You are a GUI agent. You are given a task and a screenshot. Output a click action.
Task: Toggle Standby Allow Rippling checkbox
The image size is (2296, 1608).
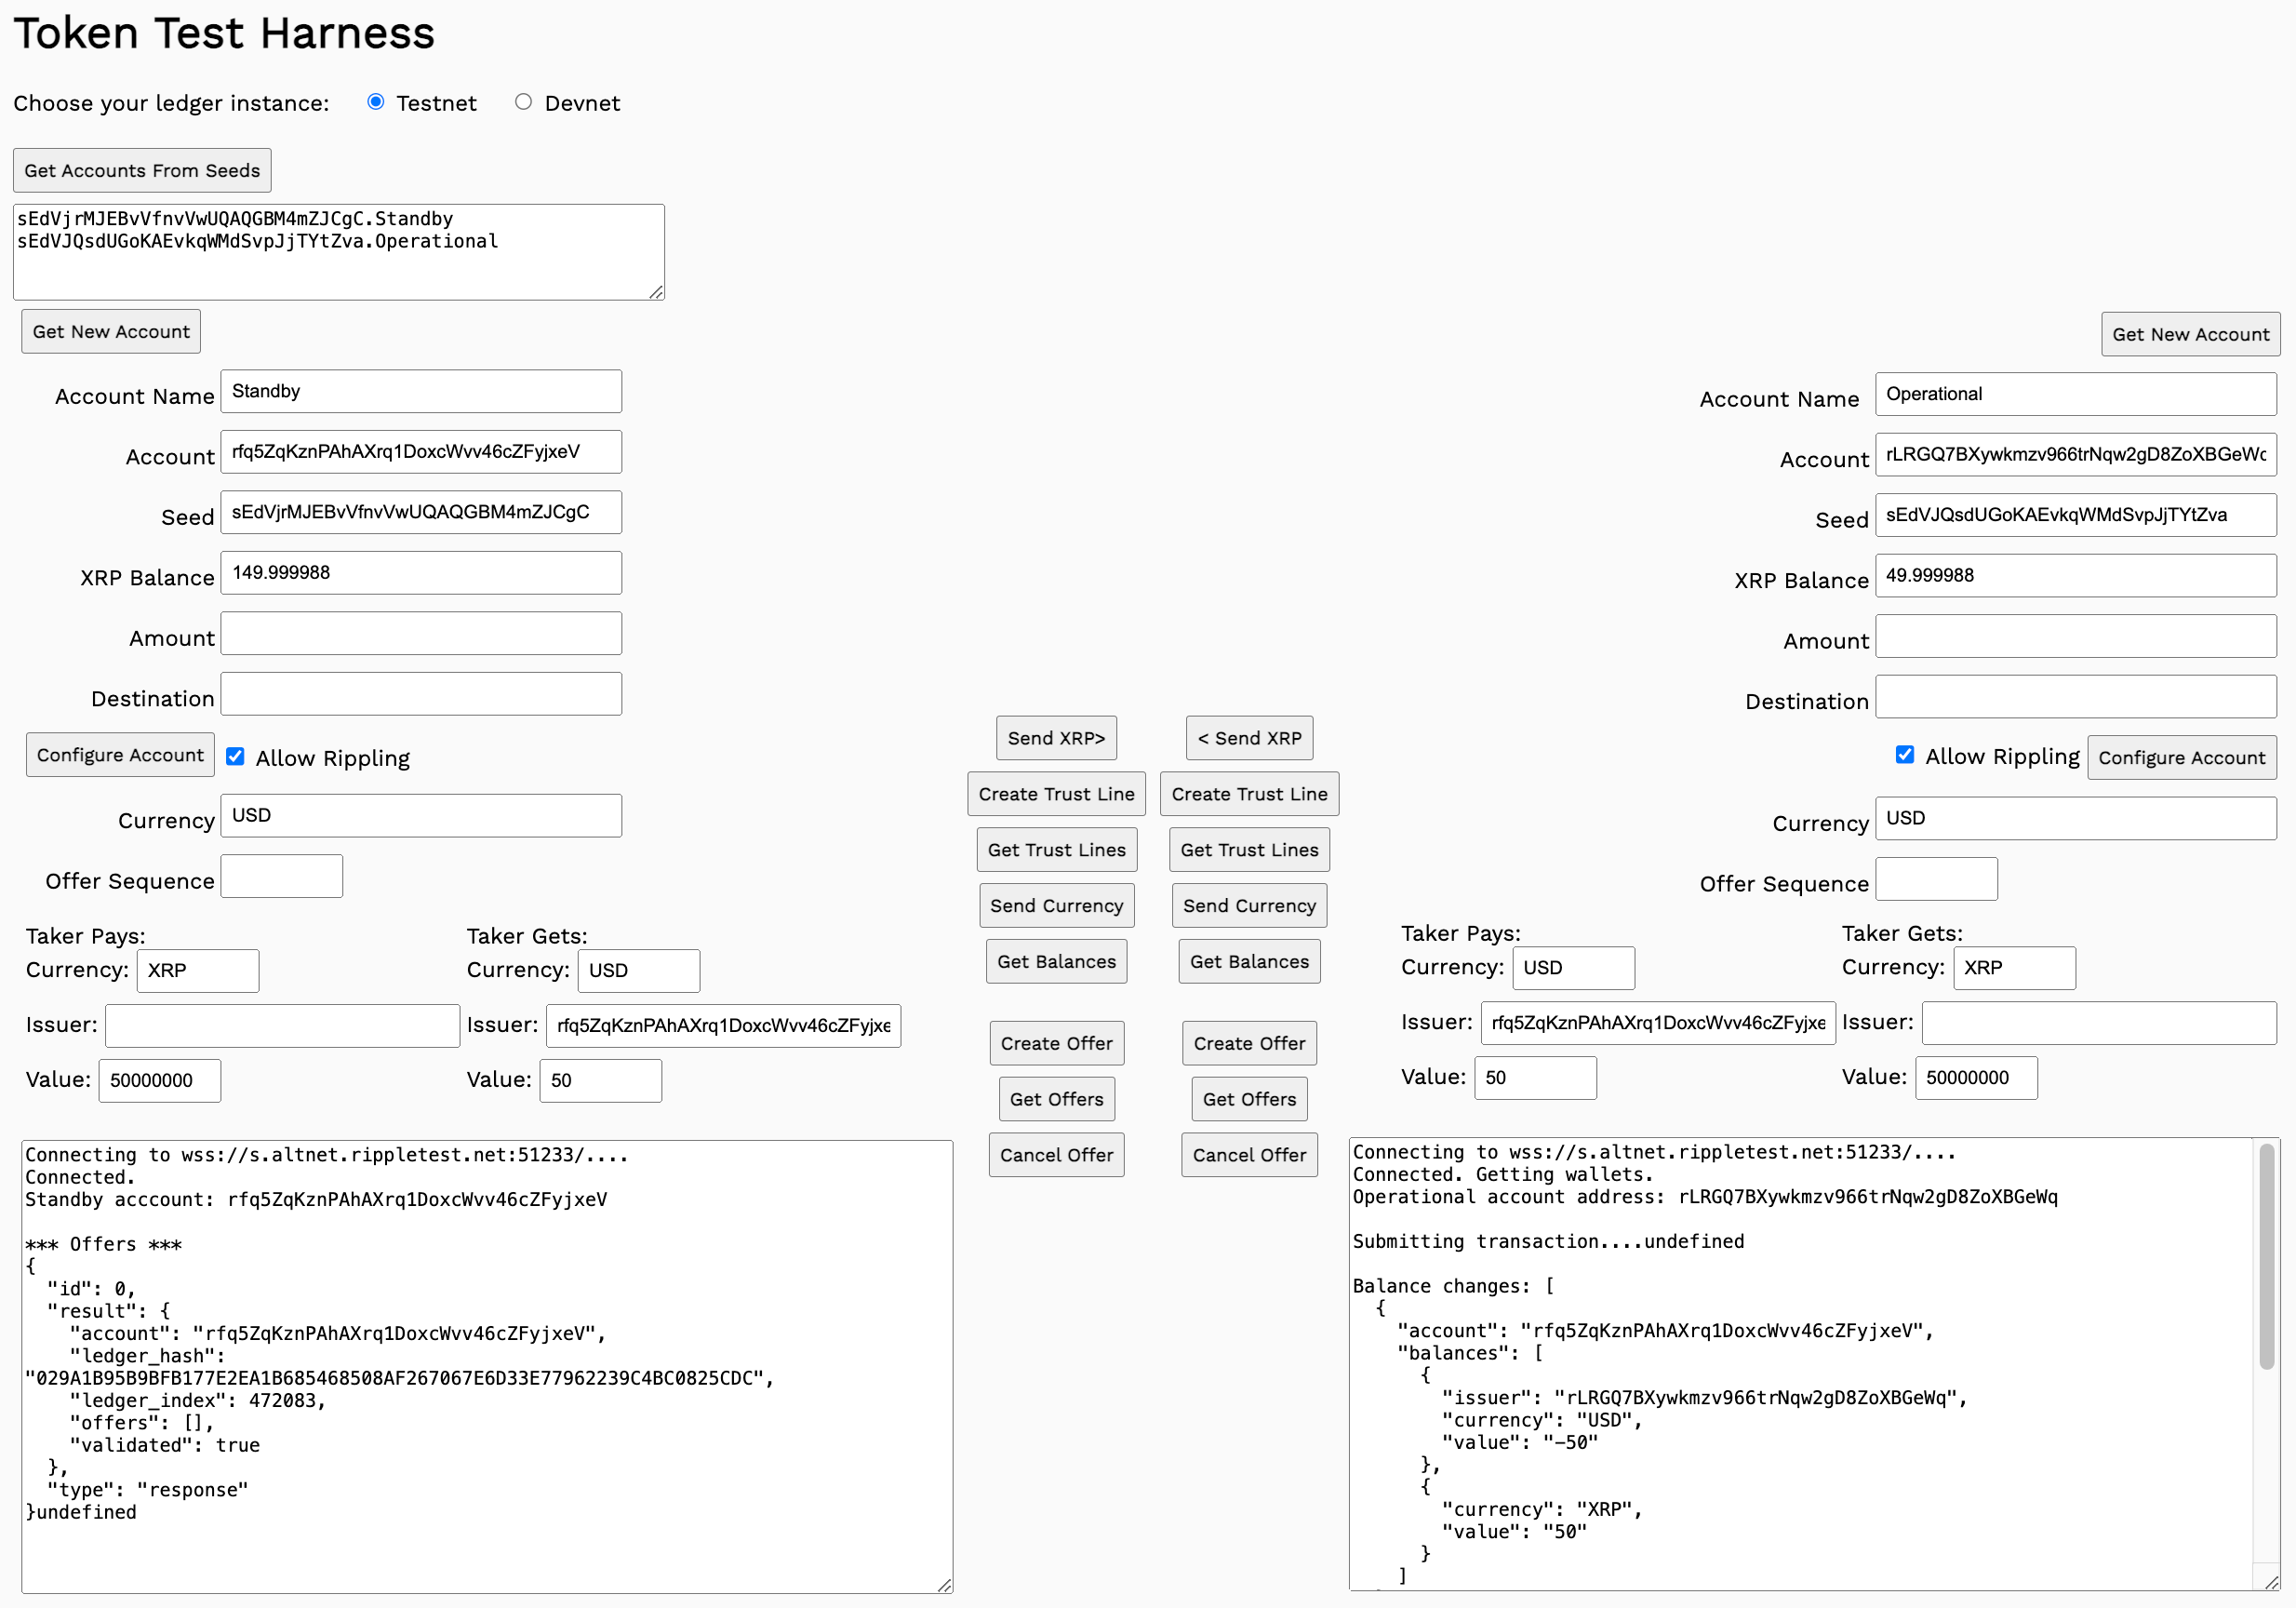coord(235,757)
